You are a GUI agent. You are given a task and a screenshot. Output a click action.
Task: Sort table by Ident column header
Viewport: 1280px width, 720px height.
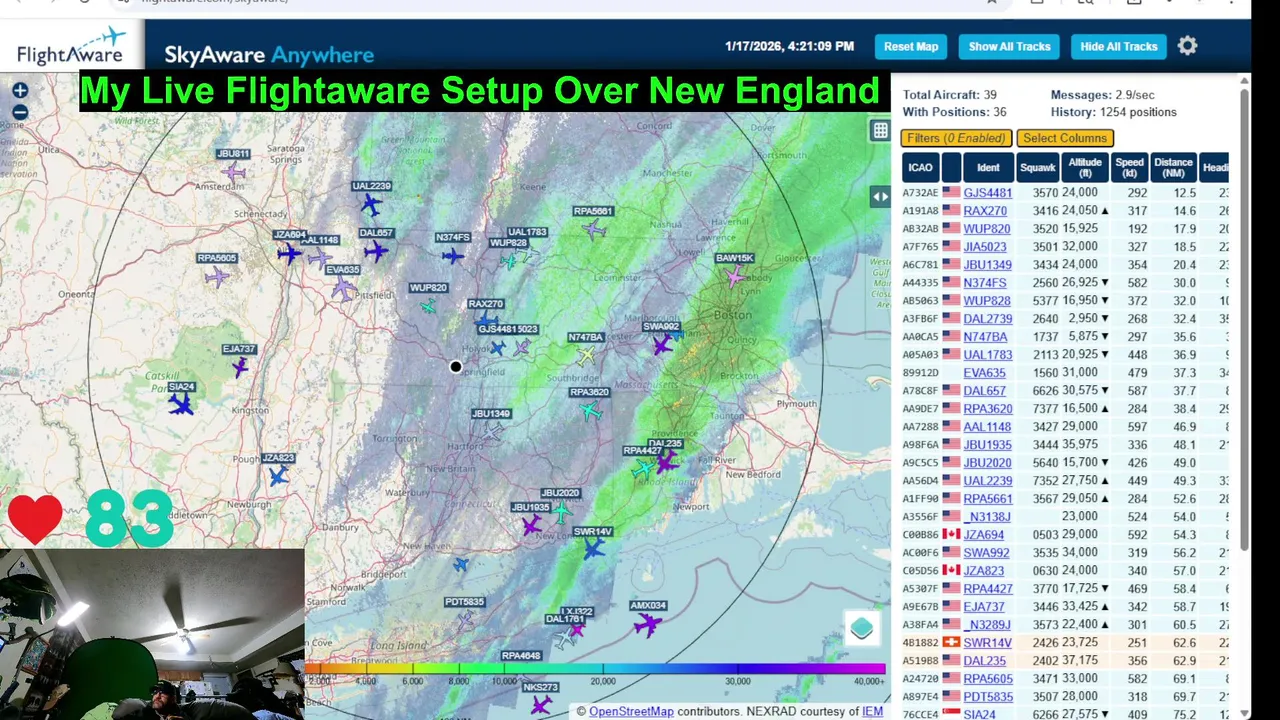988,167
